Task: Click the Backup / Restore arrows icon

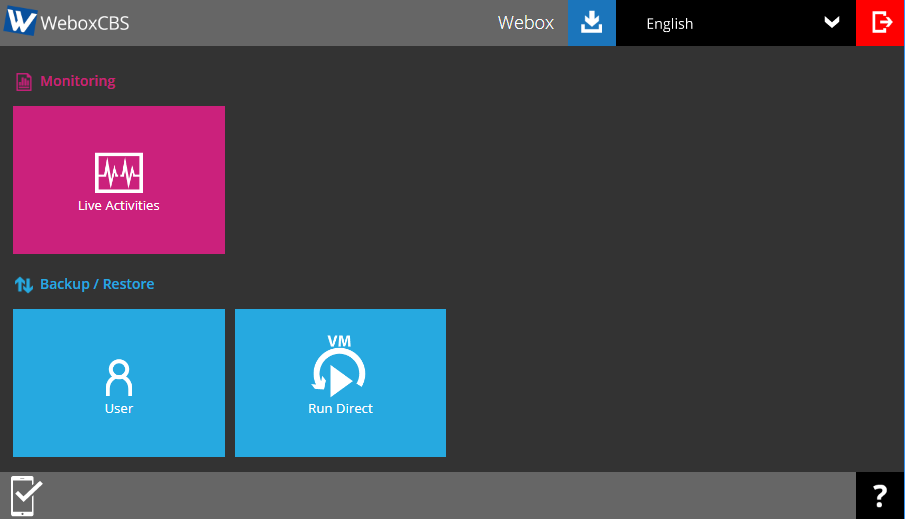Action: pyautogui.click(x=24, y=285)
